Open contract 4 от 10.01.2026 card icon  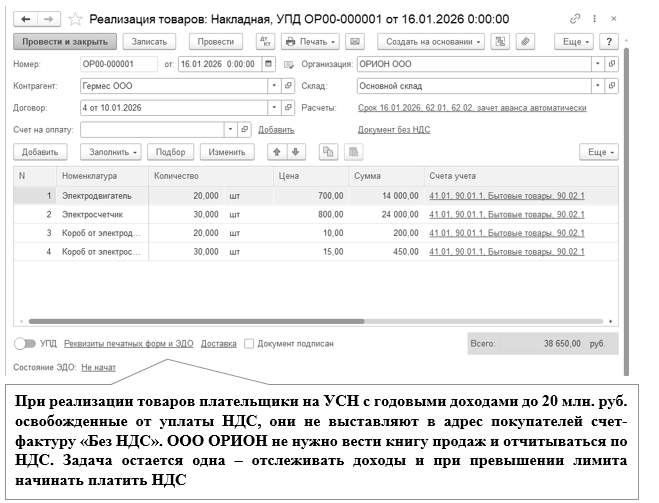click(288, 108)
